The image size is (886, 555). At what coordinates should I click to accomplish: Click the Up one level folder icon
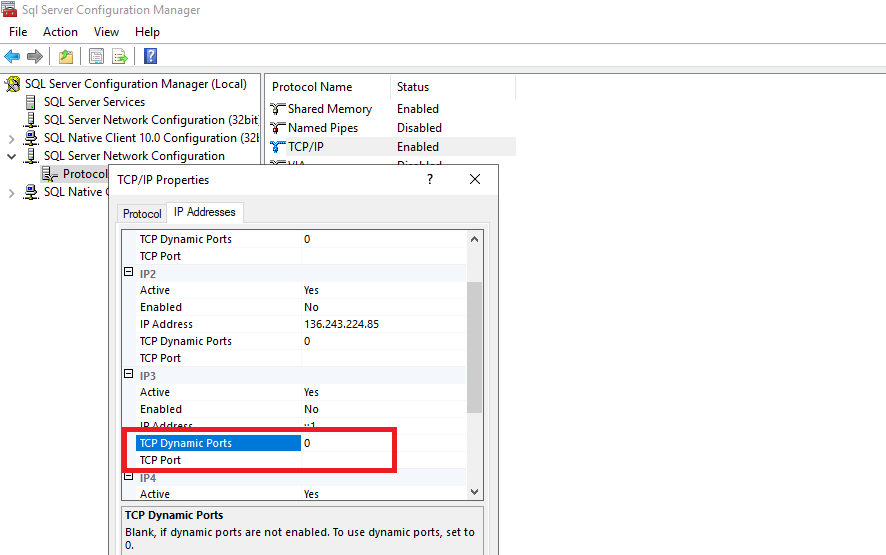(x=65, y=56)
